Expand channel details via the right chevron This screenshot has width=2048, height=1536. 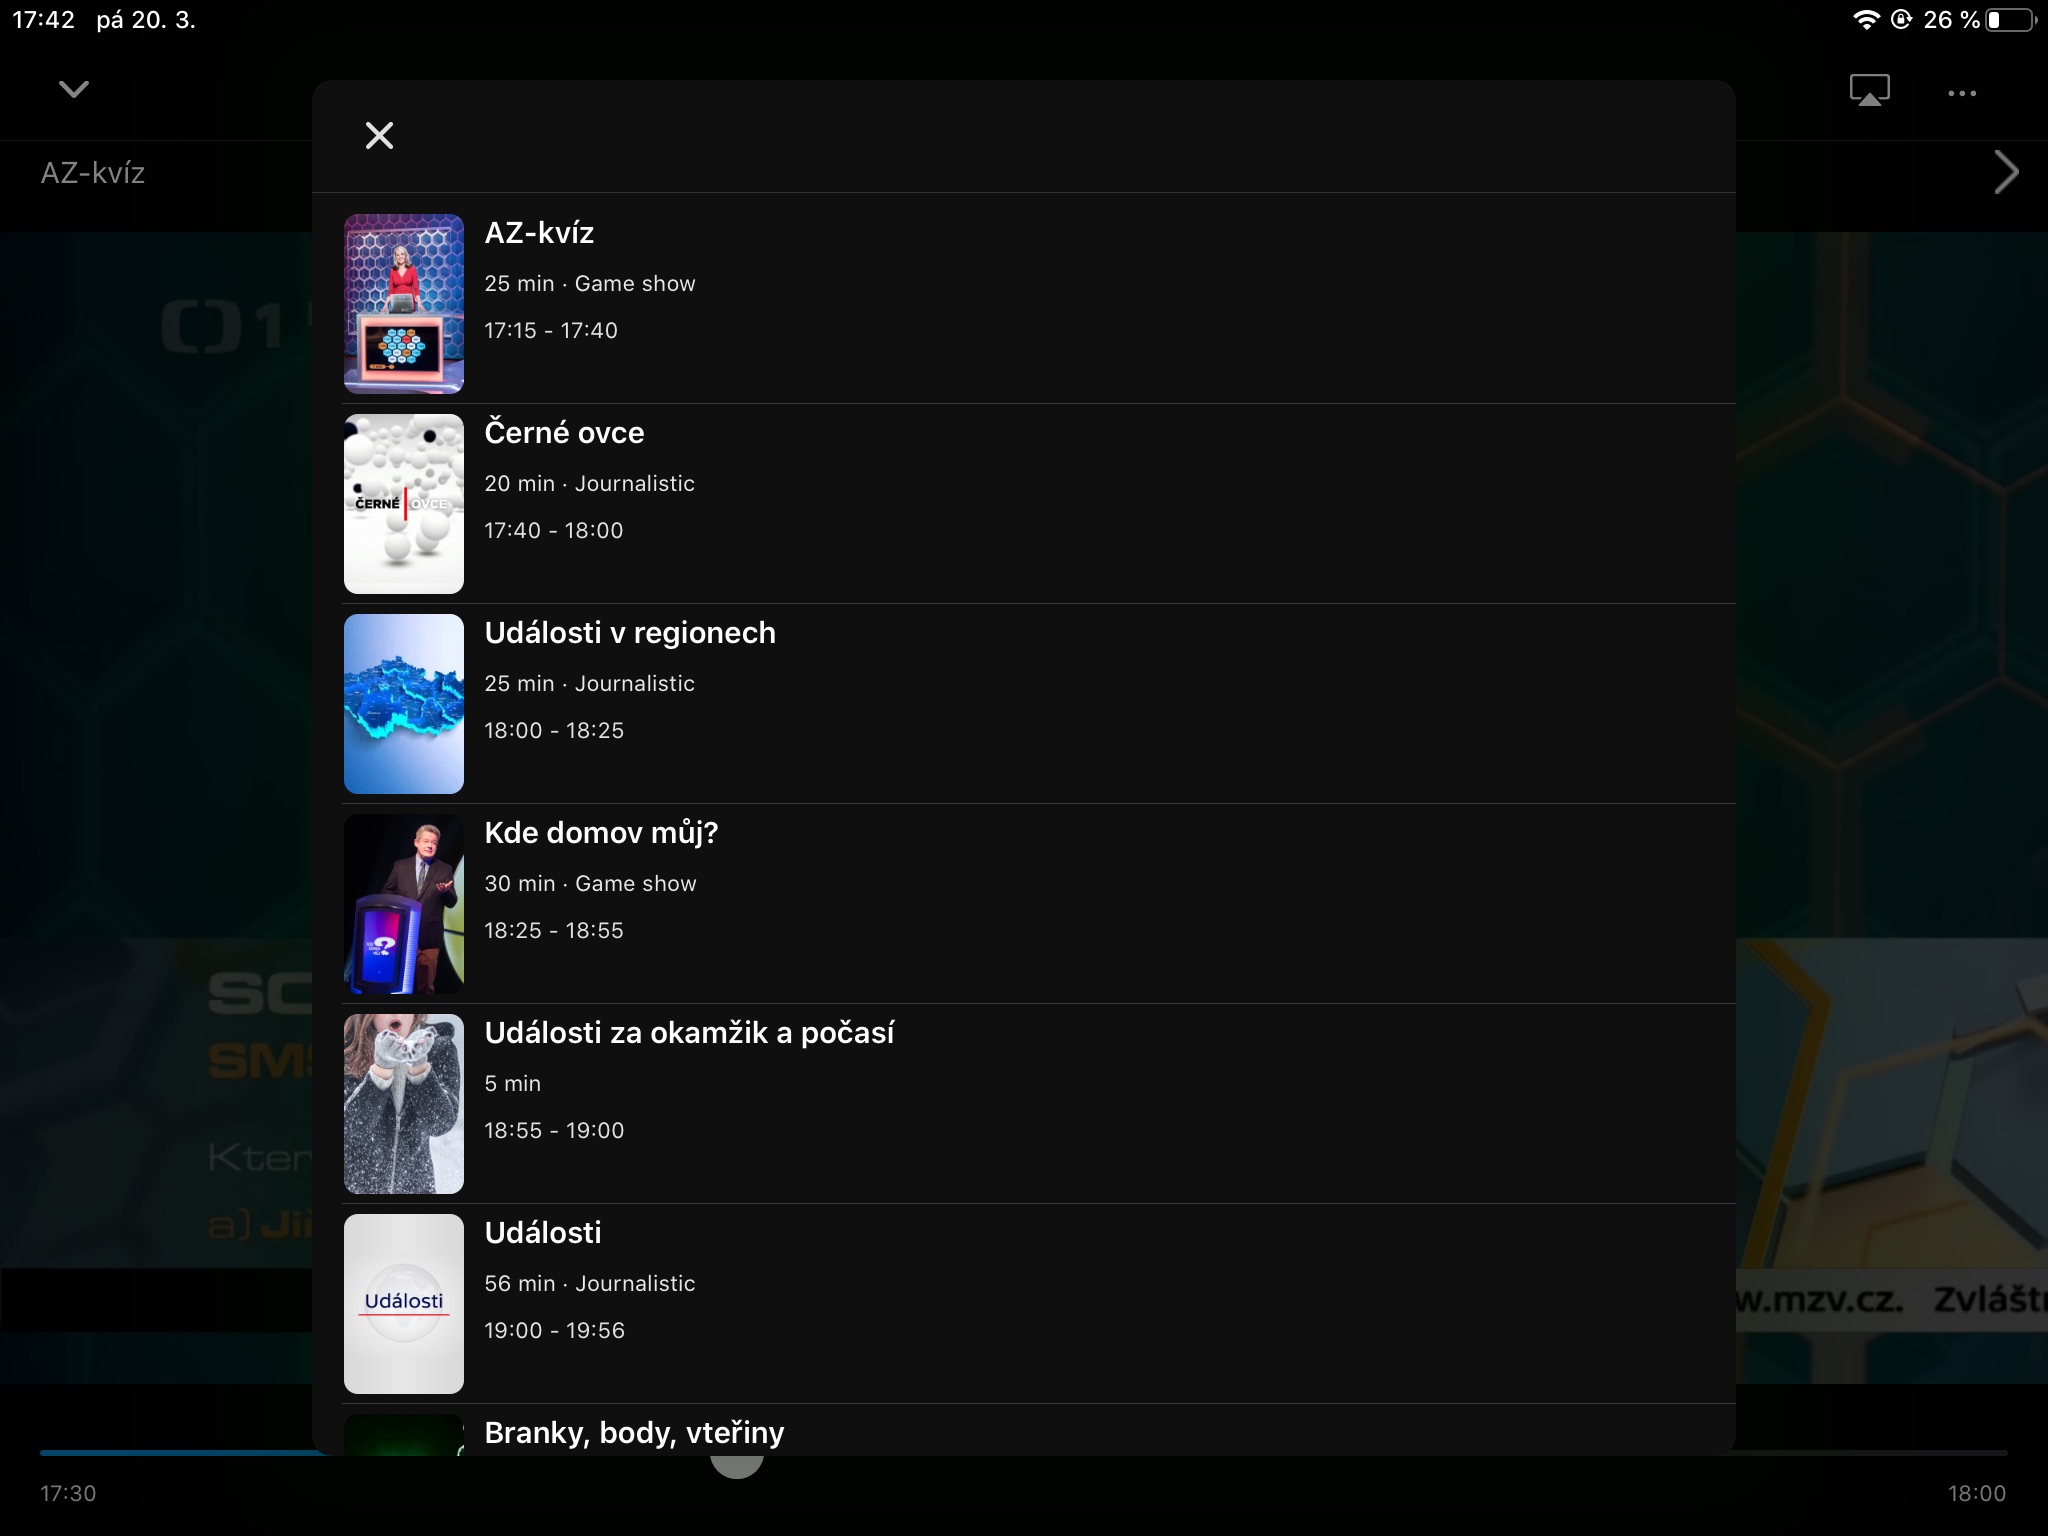click(x=2007, y=172)
